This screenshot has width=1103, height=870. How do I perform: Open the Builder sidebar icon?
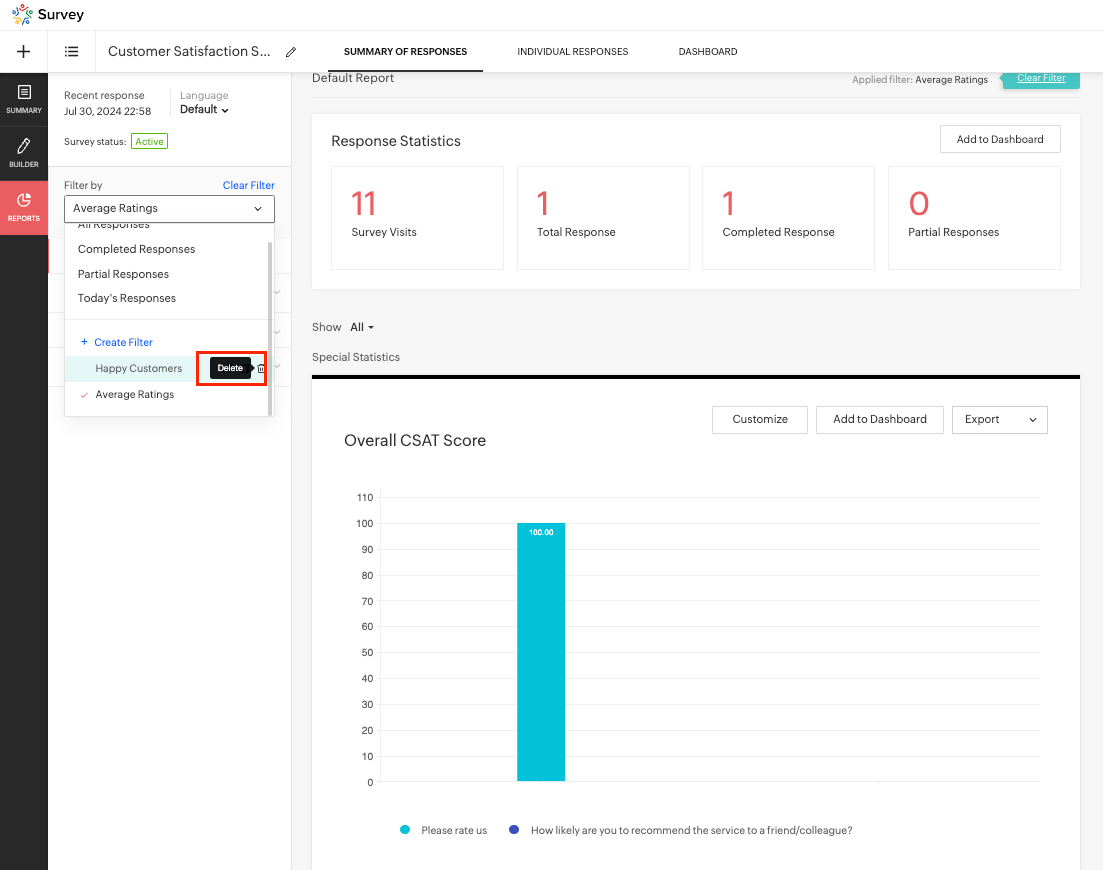tap(24, 152)
